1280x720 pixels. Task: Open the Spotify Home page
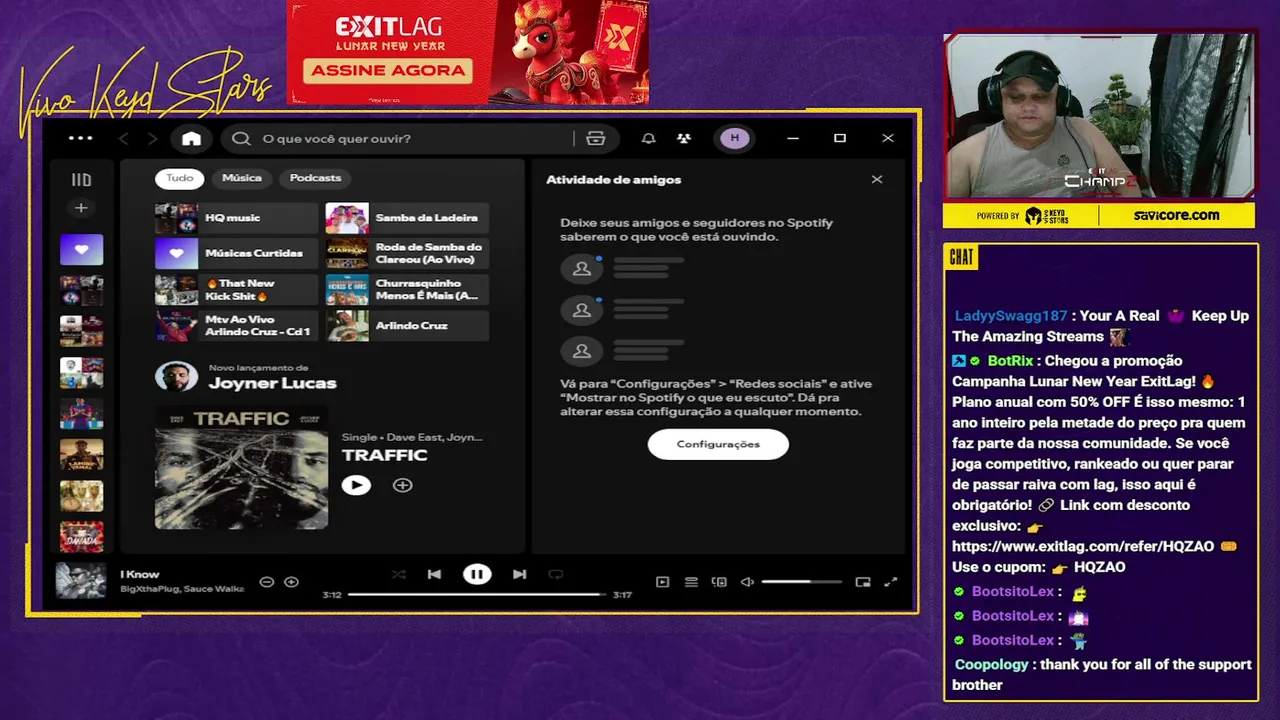(x=191, y=138)
